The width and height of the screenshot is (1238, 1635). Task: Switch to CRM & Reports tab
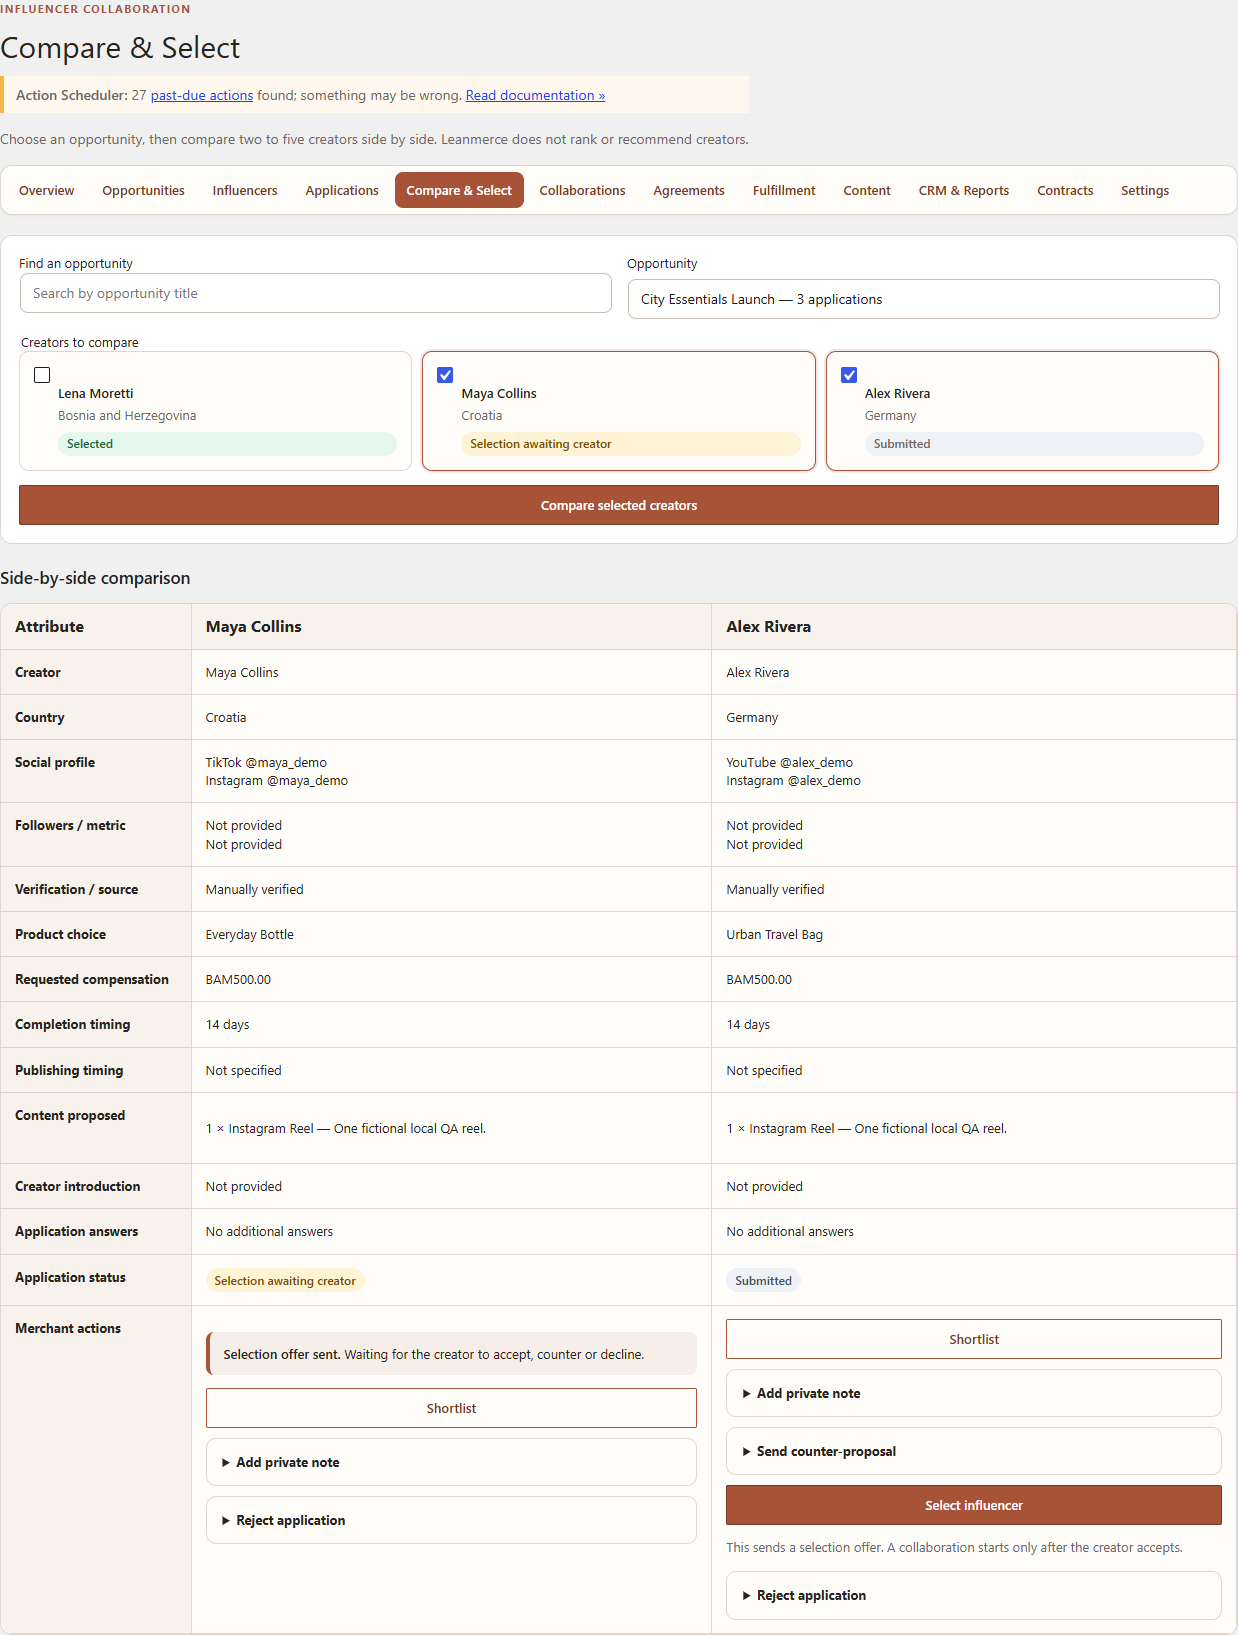[x=964, y=190]
